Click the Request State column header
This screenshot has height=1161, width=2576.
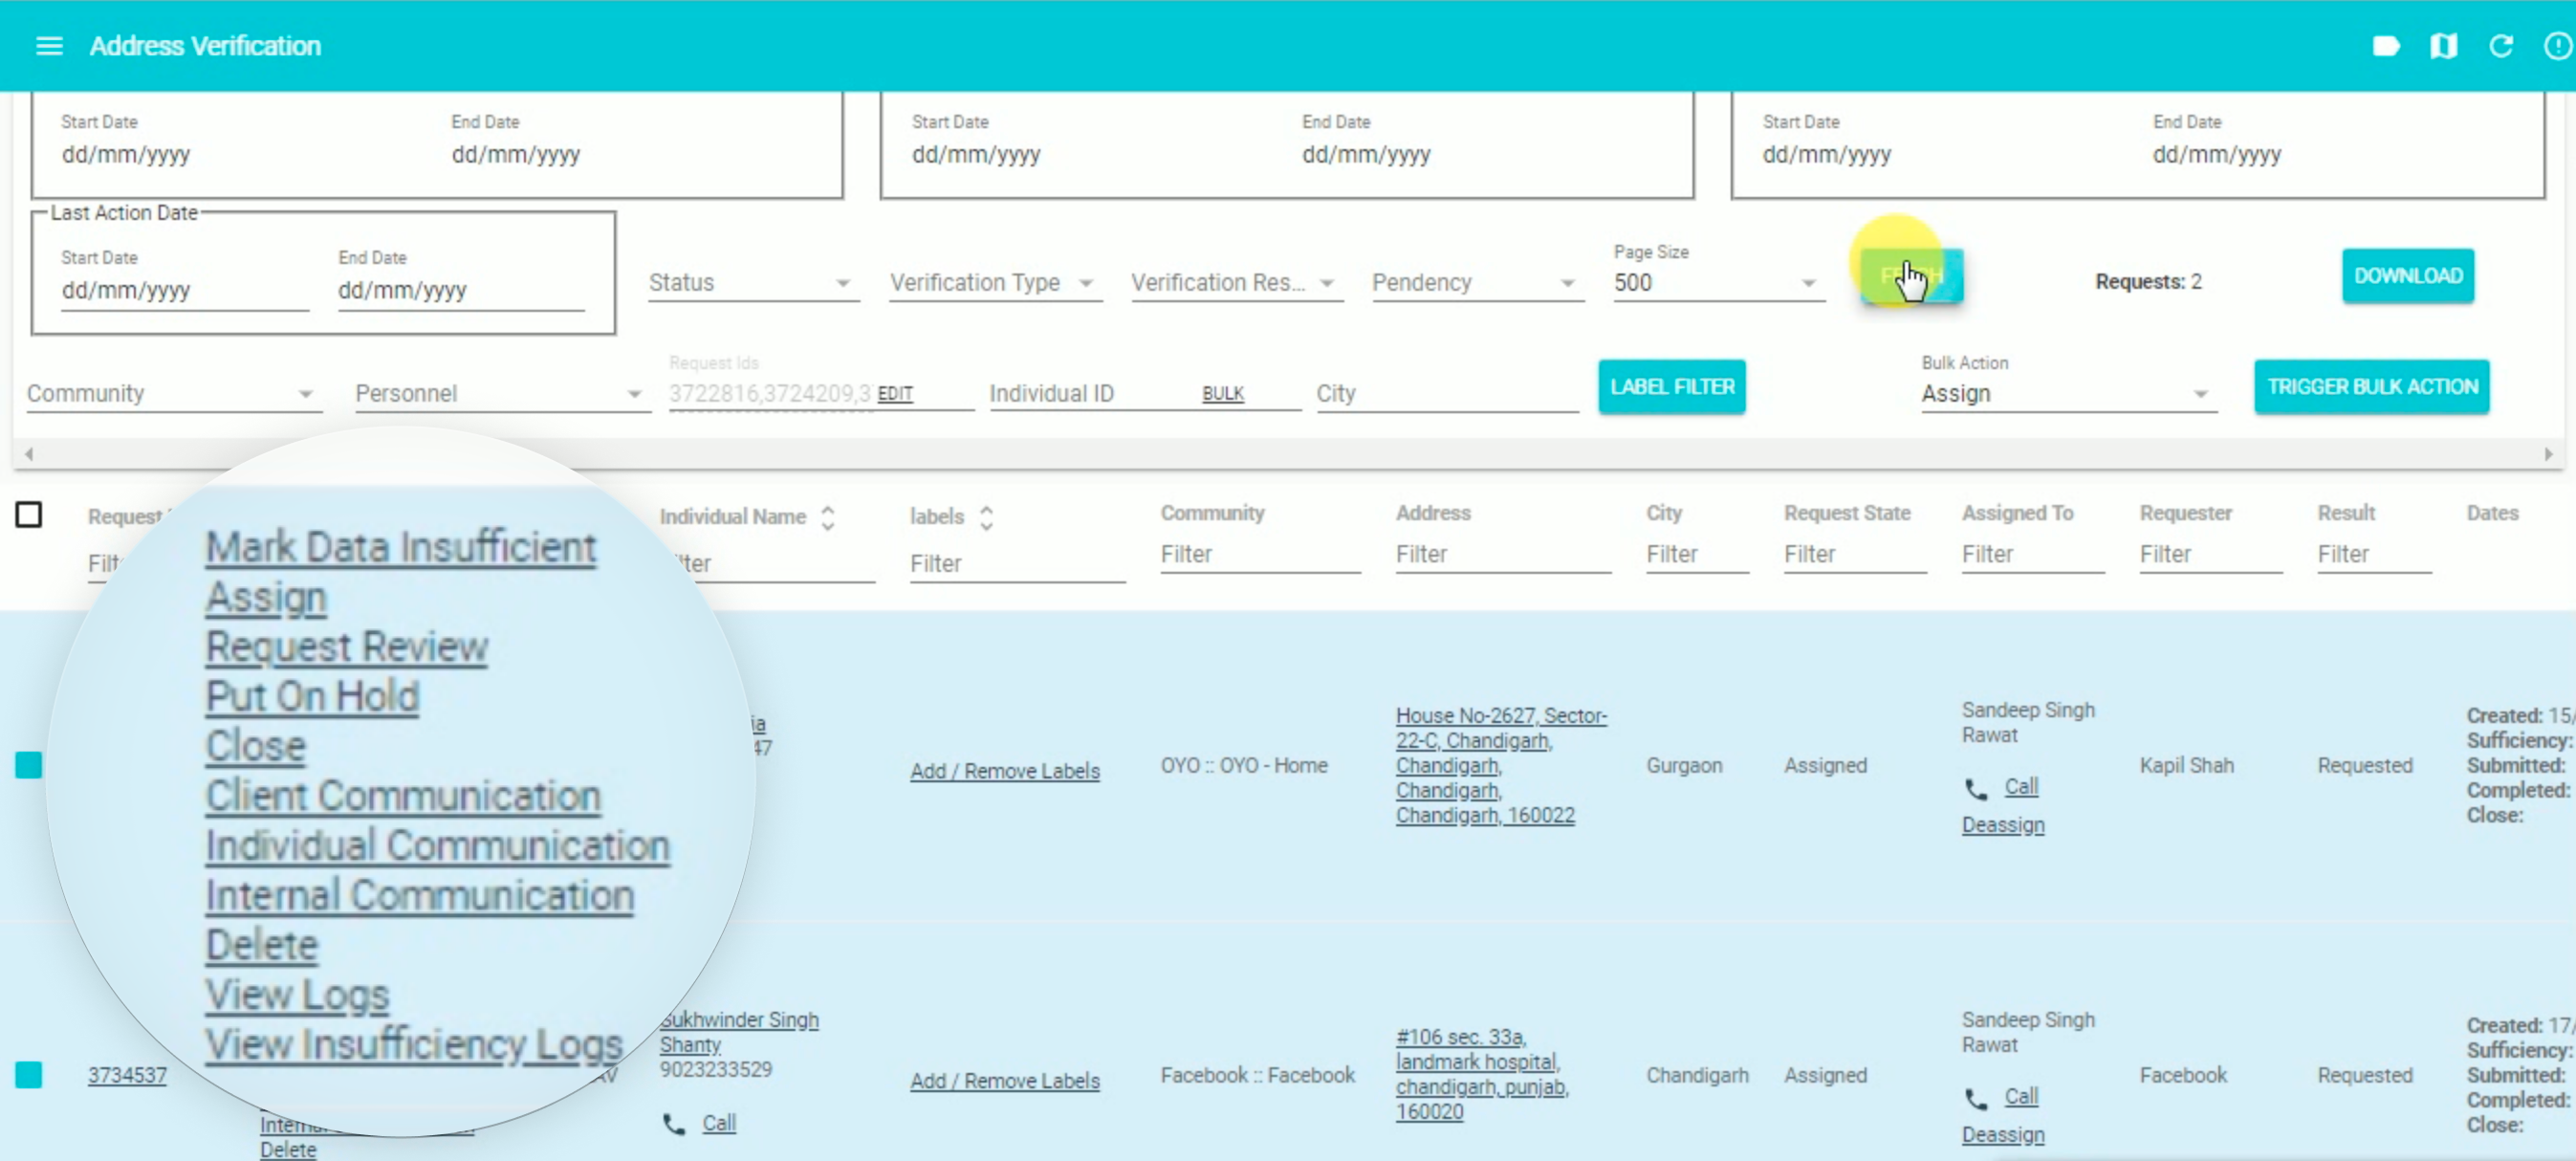coord(1846,513)
